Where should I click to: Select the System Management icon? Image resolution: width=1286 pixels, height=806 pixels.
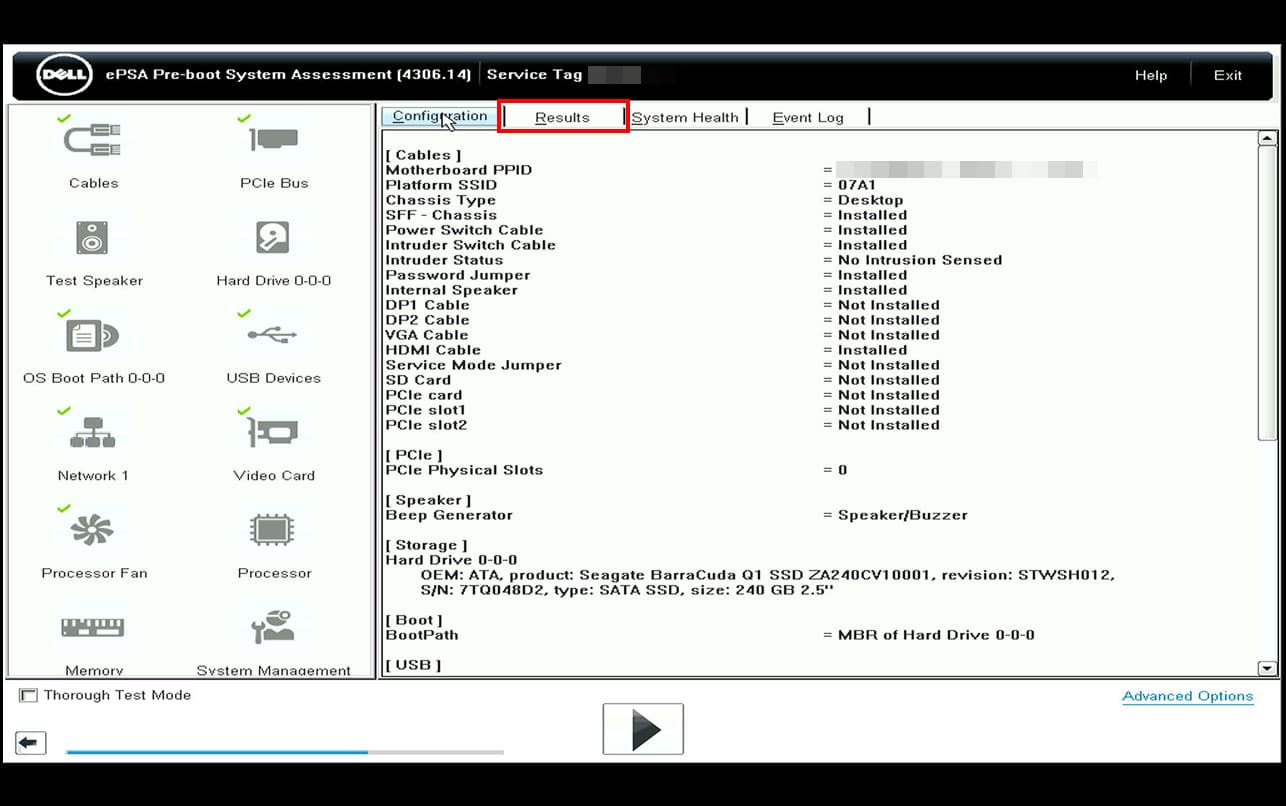[x=273, y=628]
